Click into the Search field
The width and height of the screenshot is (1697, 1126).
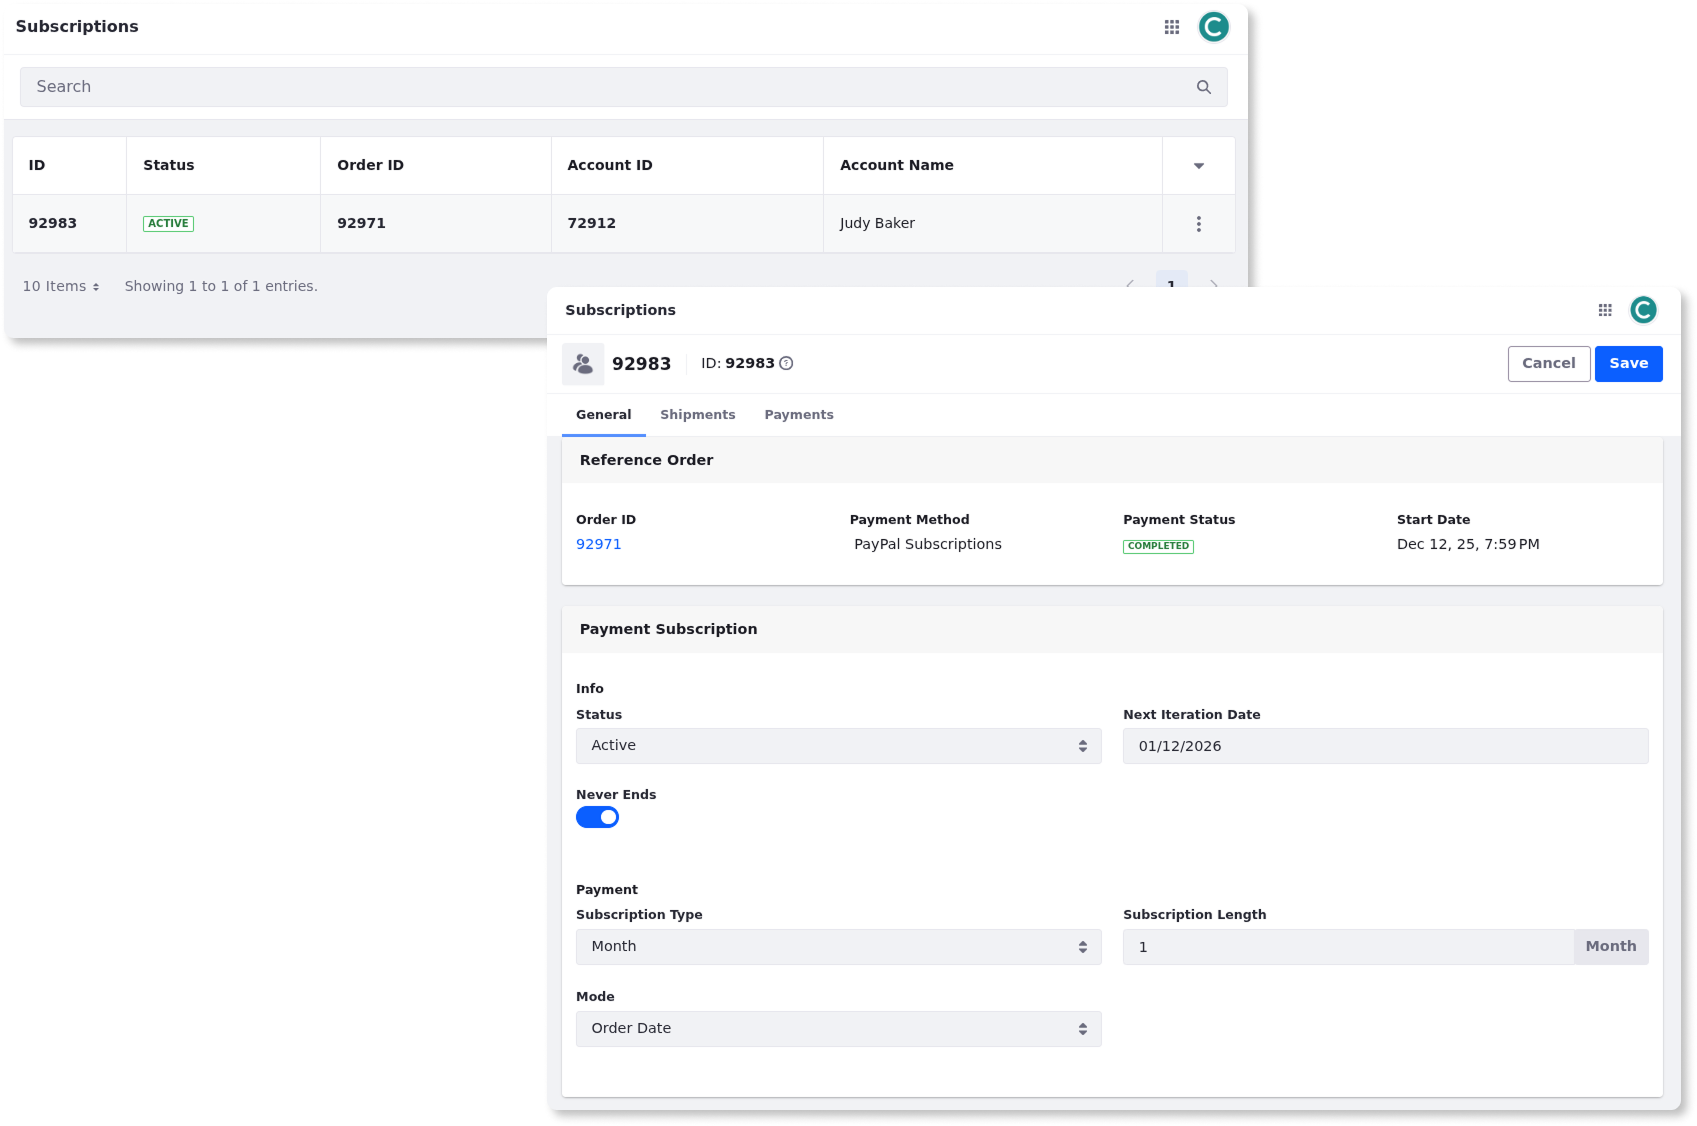tap(623, 87)
